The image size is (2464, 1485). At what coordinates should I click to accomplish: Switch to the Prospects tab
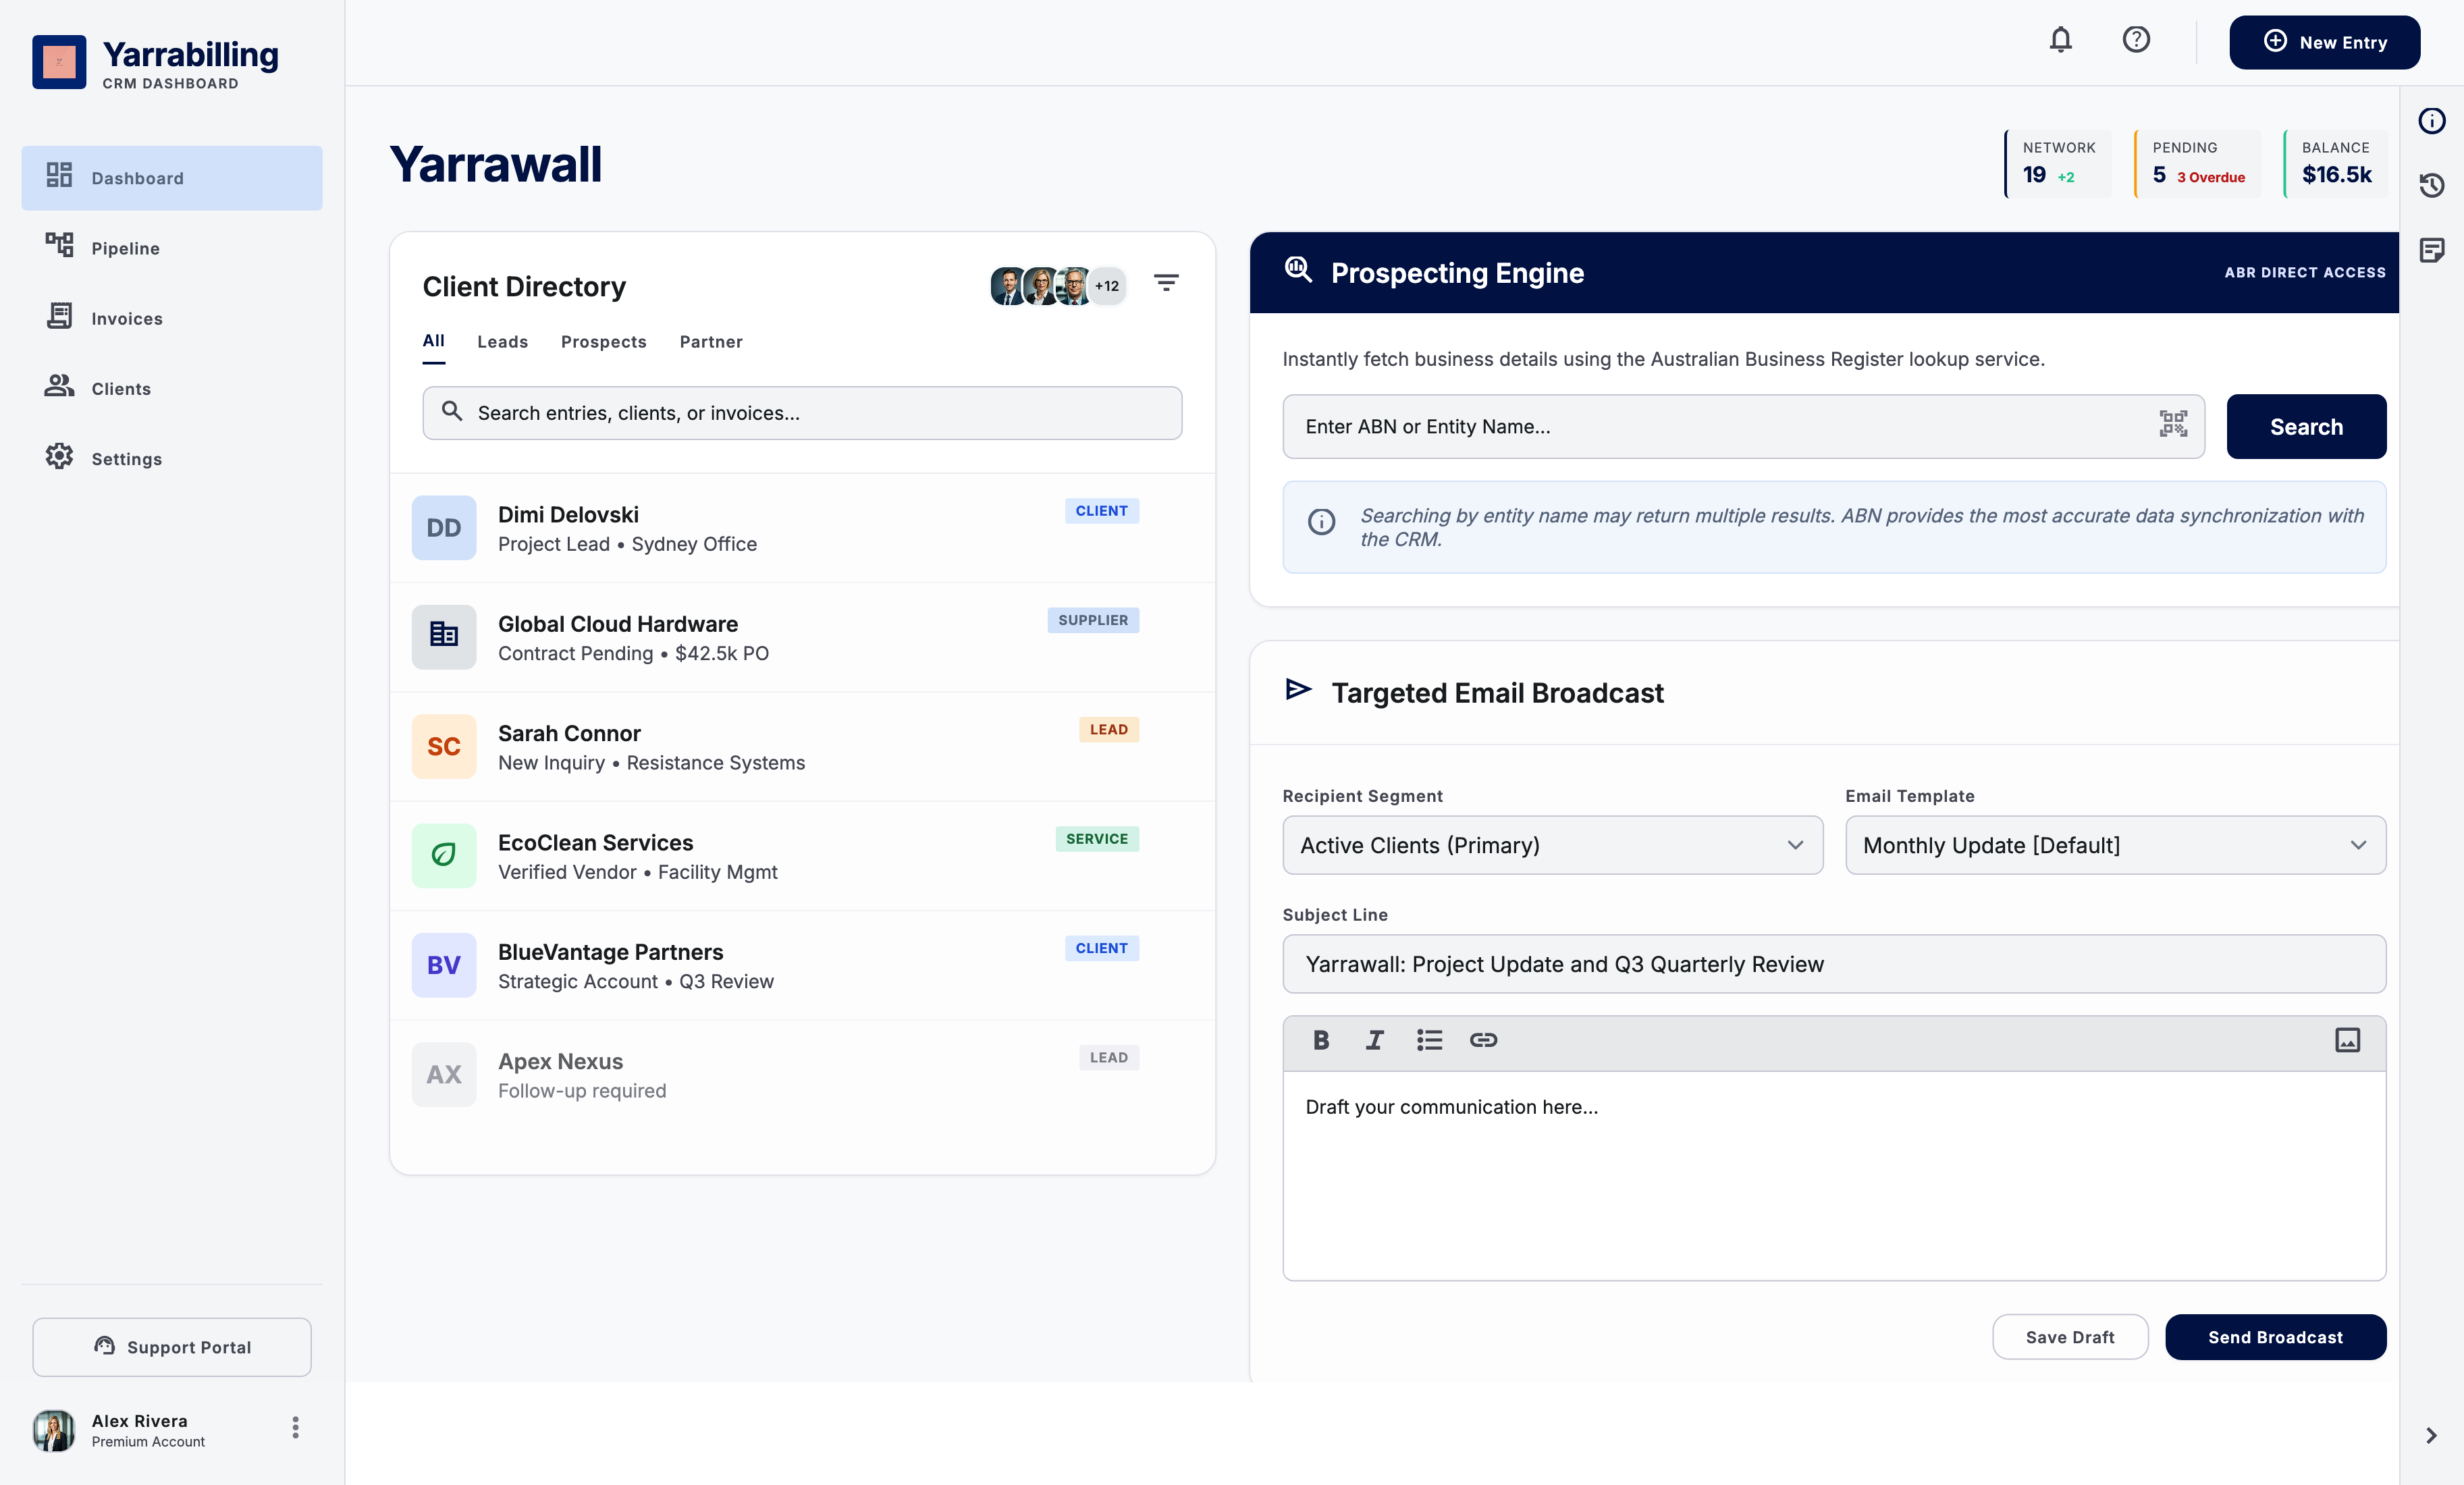[x=603, y=342]
